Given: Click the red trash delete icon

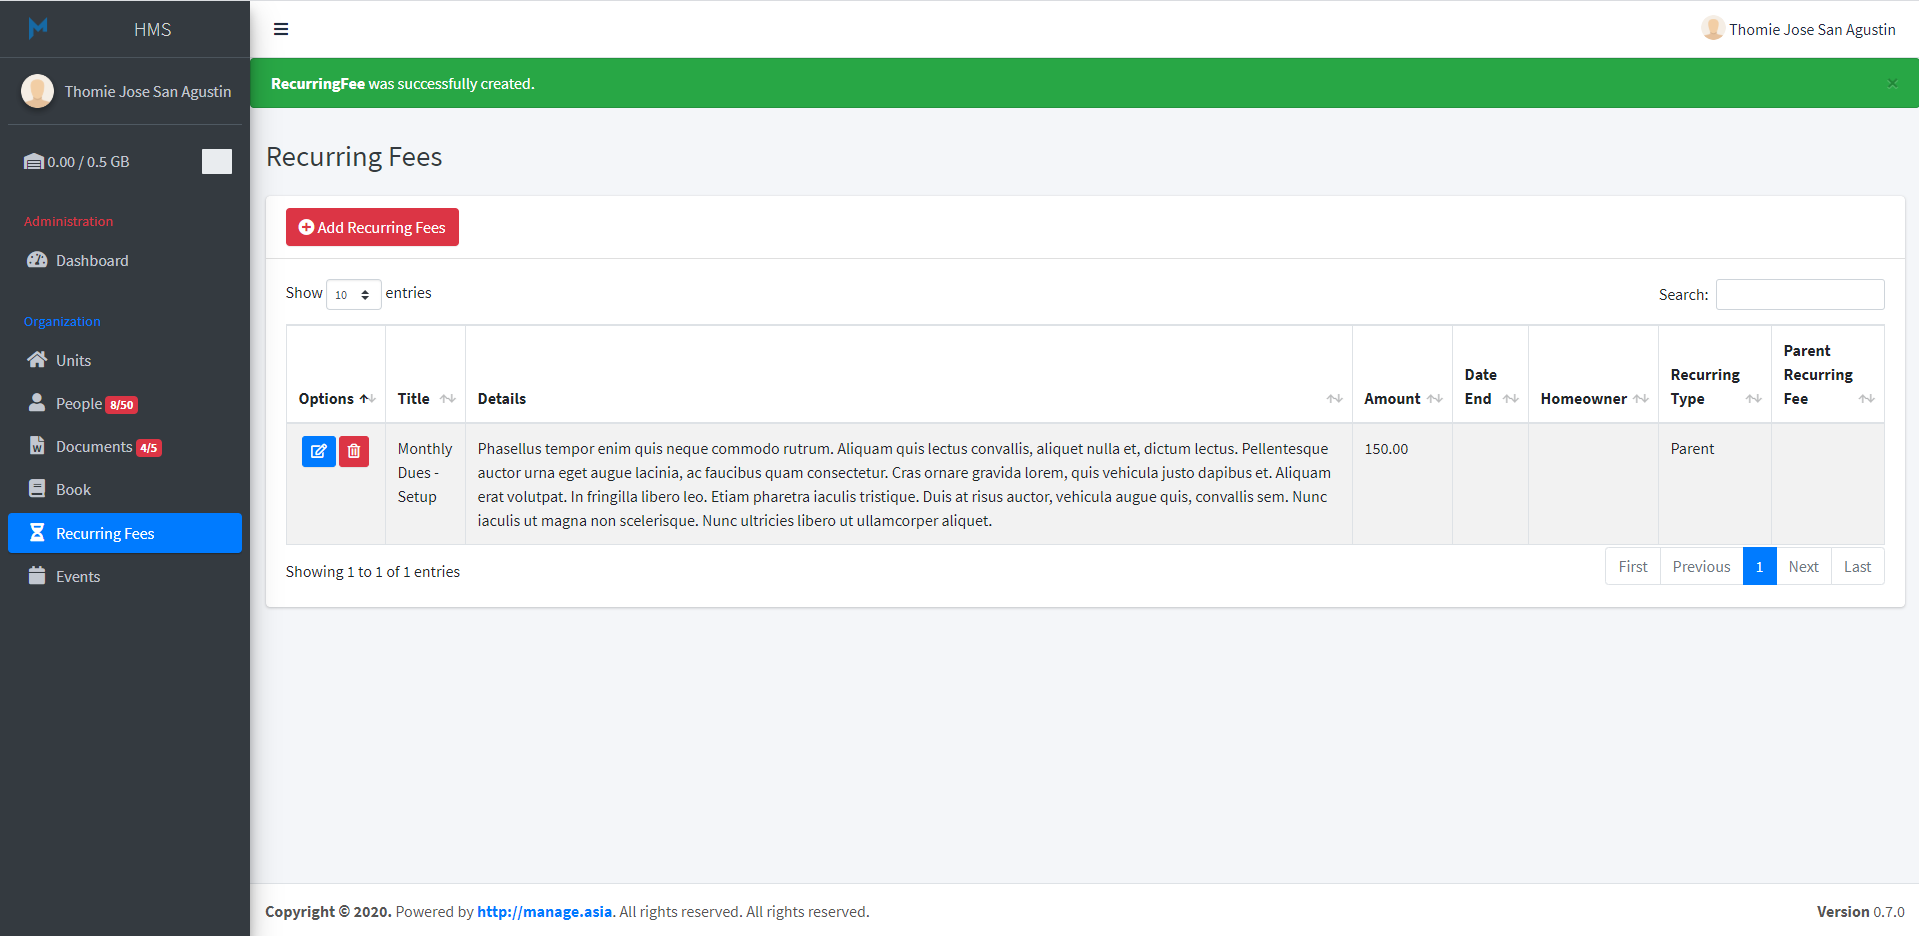Looking at the screenshot, I should tap(354, 451).
